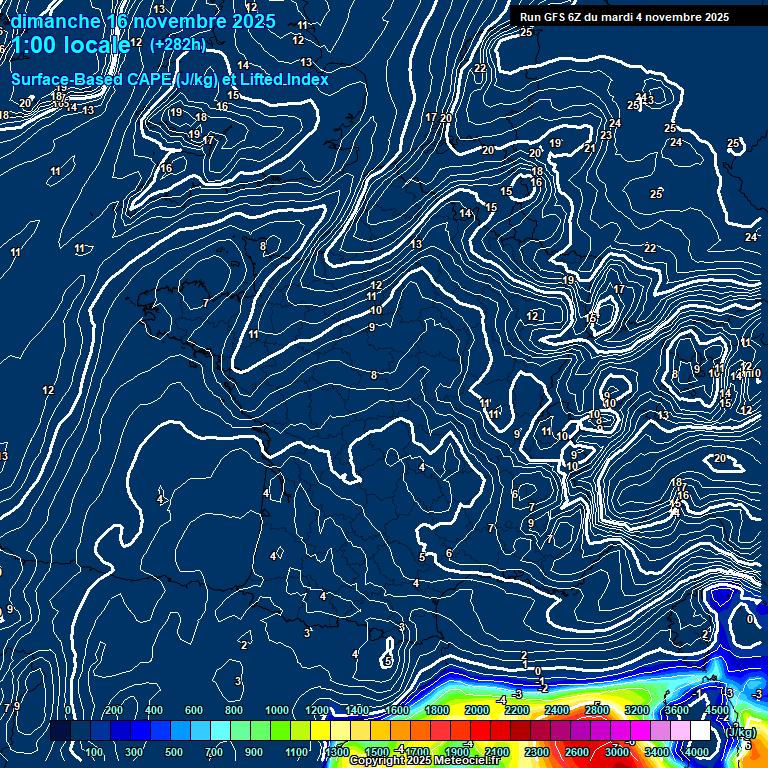
Task: Click the legend label '2100'
Action: (x=497, y=752)
